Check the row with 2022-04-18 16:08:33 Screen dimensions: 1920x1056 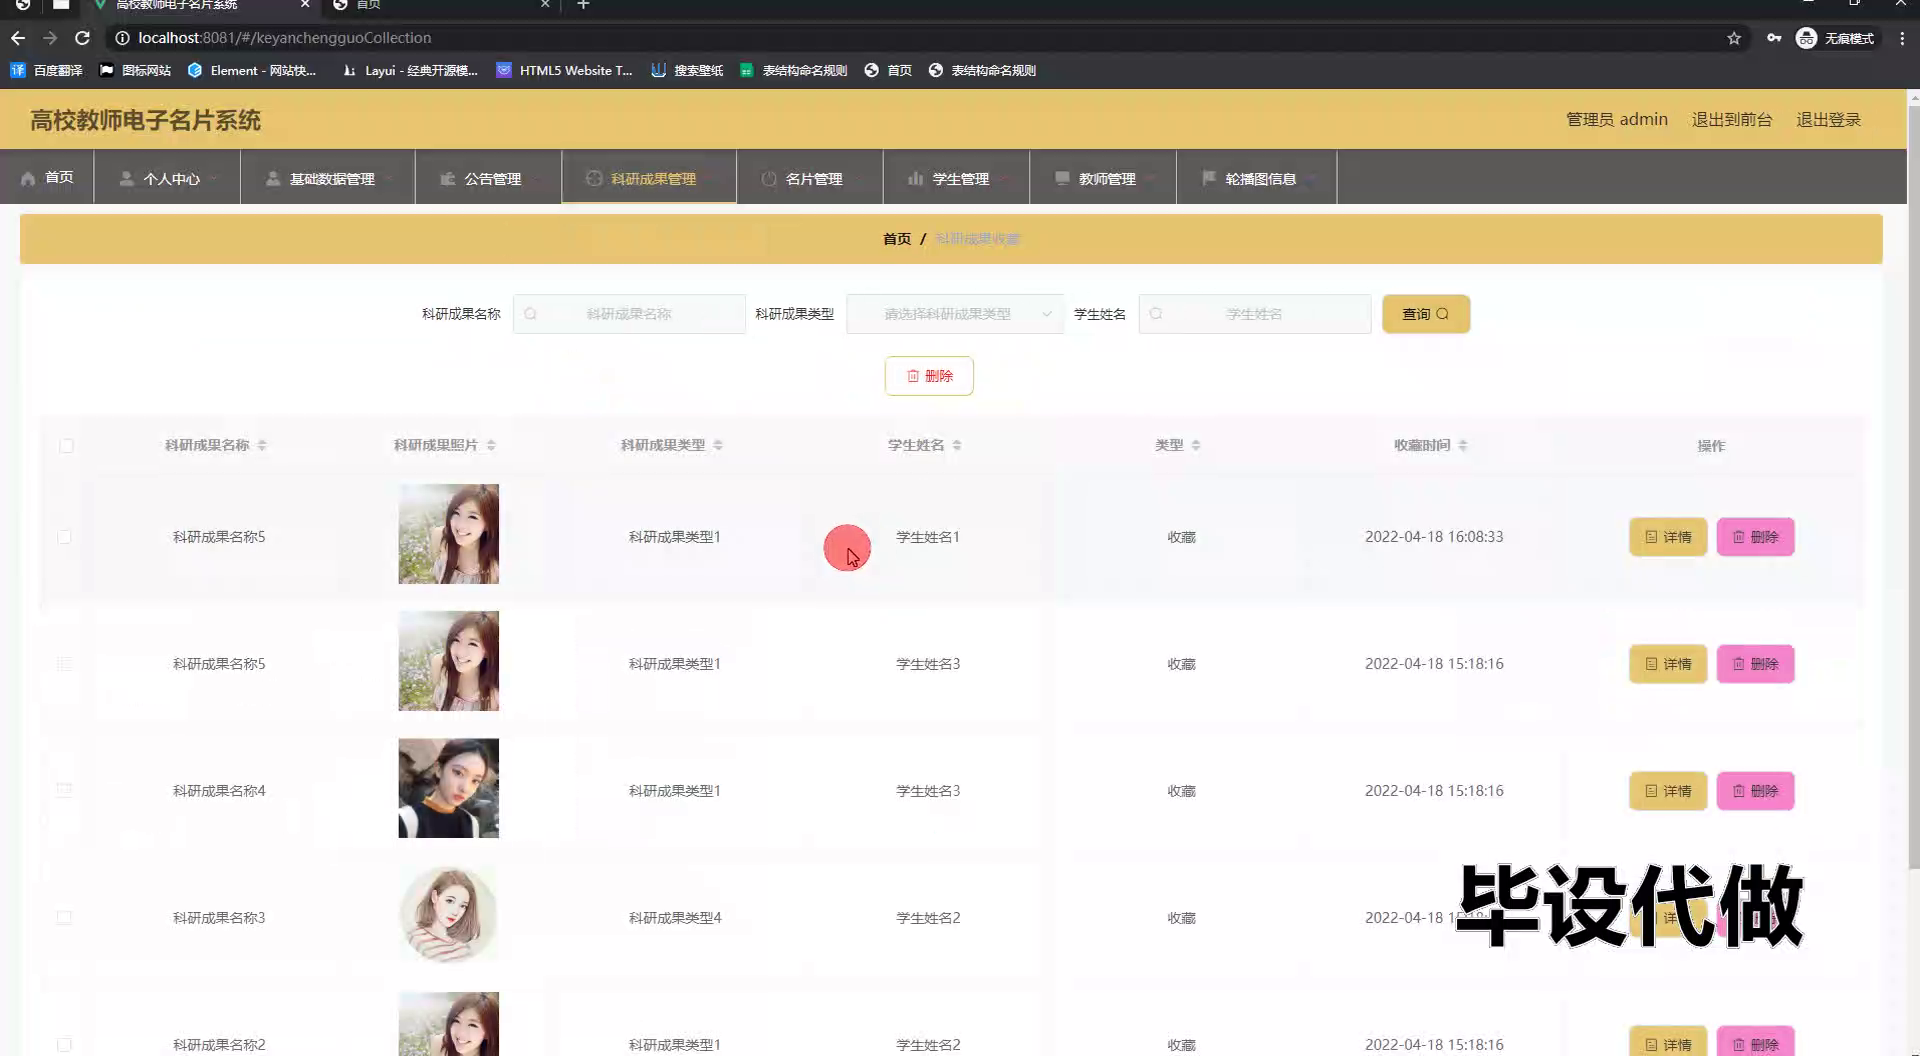coord(64,537)
